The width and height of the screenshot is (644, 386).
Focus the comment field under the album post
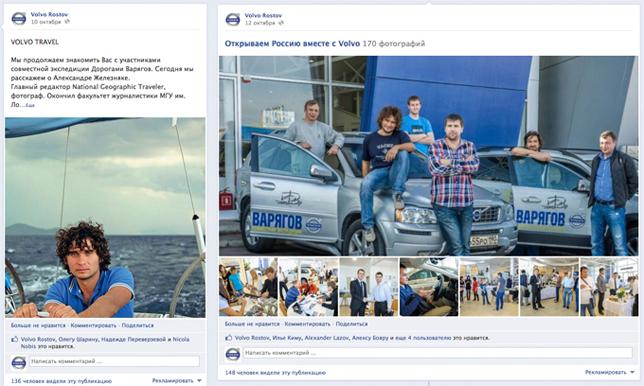pyautogui.click(x=438, y=353)
